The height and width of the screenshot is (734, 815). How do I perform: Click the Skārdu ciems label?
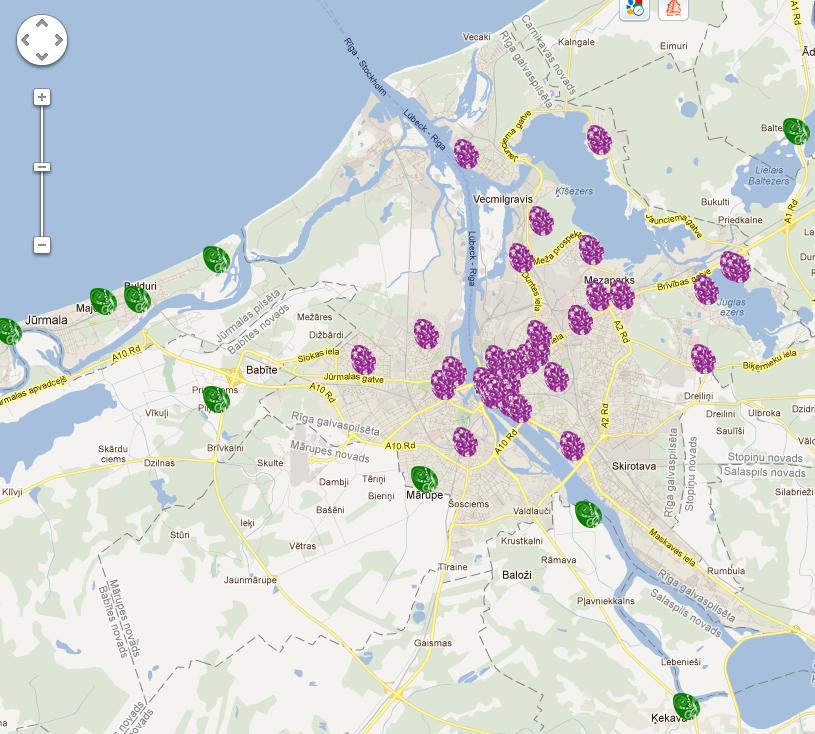(113, 454)
